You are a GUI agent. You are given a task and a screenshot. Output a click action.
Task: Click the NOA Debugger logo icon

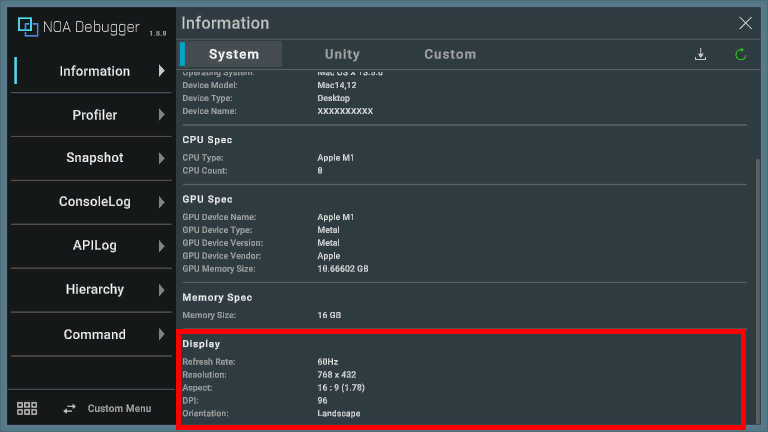point(28,26)
